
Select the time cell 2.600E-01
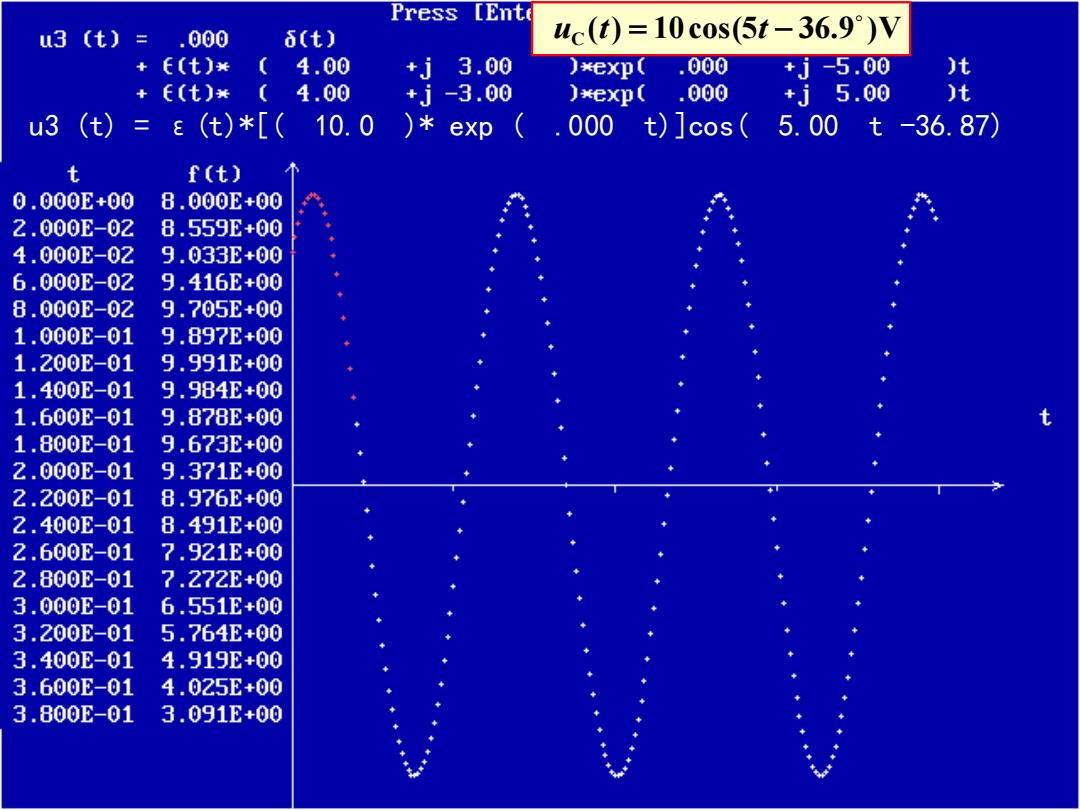[x=74, y=552]
